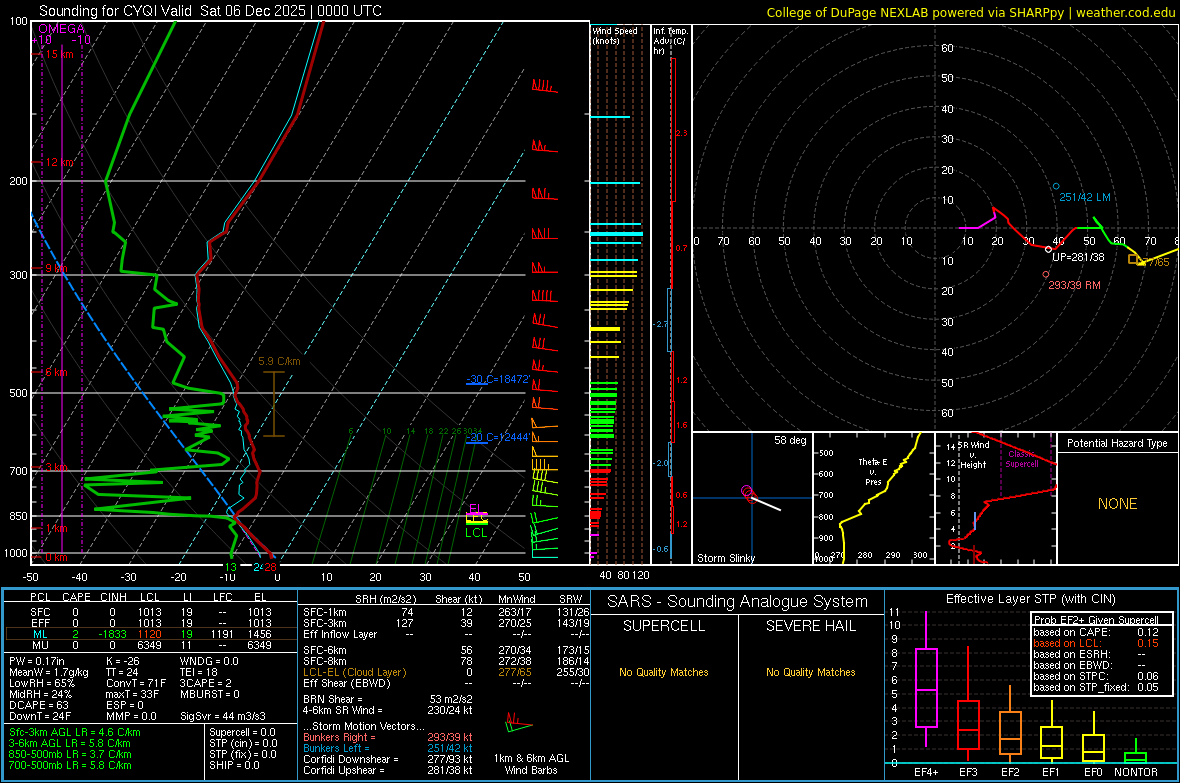The height and width of the screenshot is (783, 1180).
Task: Click the weather.cod.edu NEXLAB credit text
Action: [971, 12]
